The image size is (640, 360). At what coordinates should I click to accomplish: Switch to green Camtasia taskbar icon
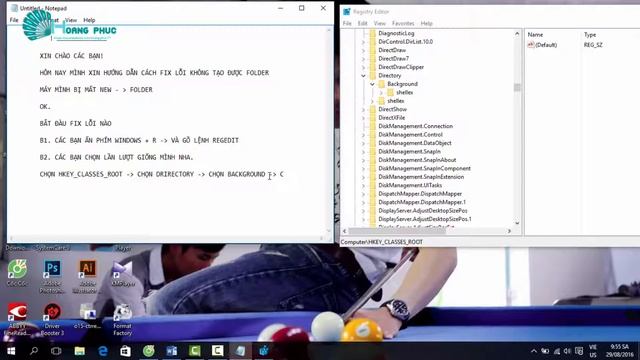[x=194, y=351]
